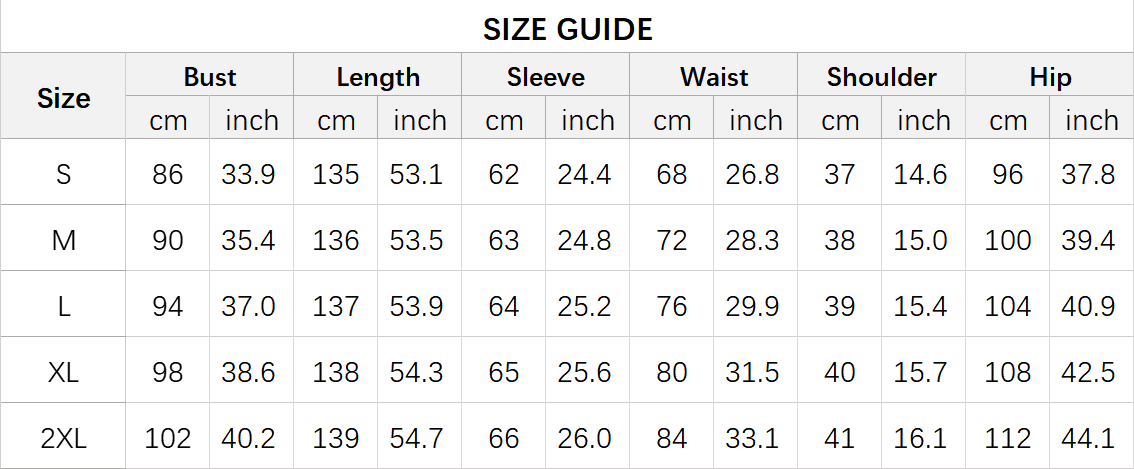Click the length value 53.5 for size M

click(x=416, y=240)
